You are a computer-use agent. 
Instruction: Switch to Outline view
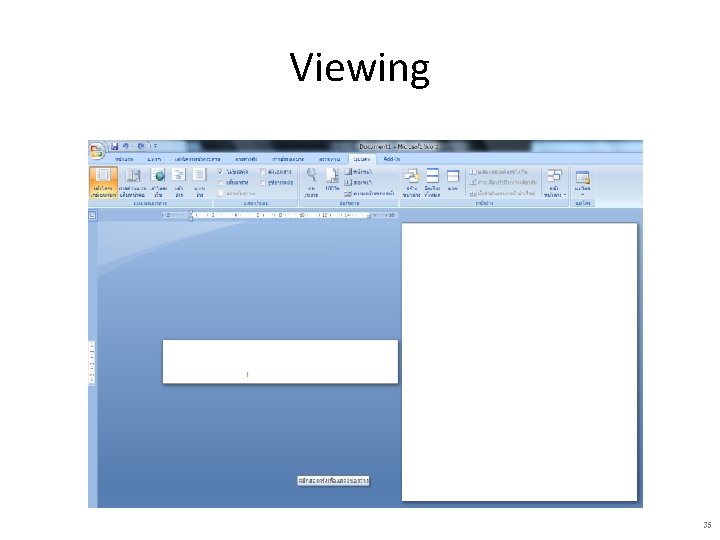179,182
